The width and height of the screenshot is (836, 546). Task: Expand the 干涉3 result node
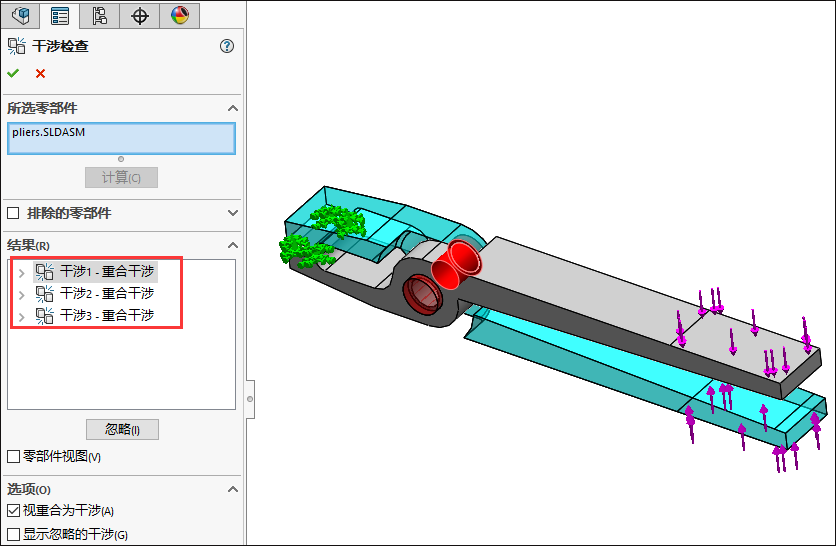pyautogui.click(x=21, y=317)
